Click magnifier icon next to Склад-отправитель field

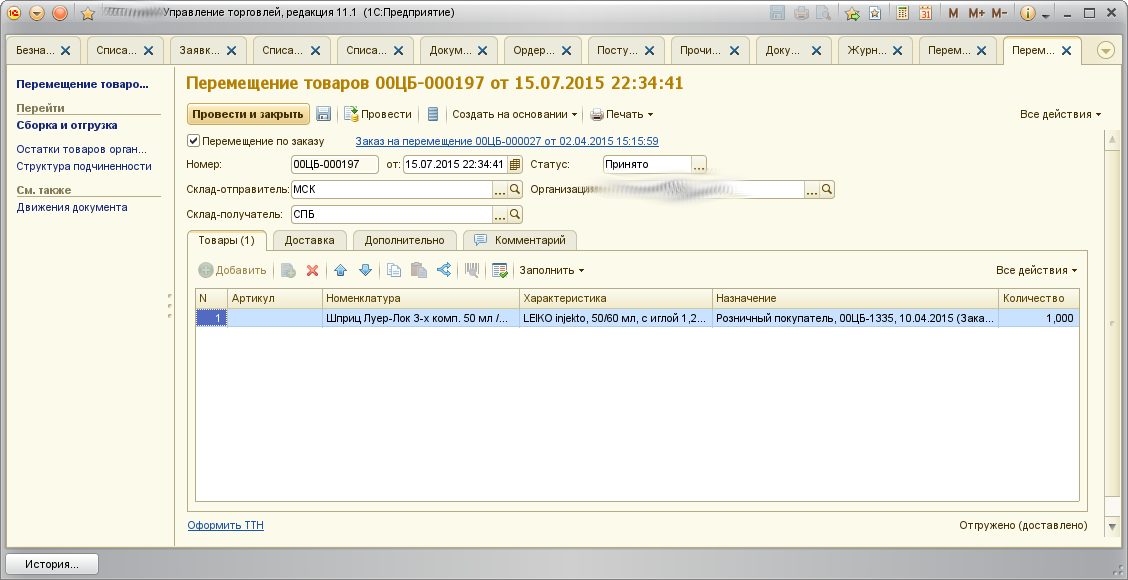coord(516,189)
